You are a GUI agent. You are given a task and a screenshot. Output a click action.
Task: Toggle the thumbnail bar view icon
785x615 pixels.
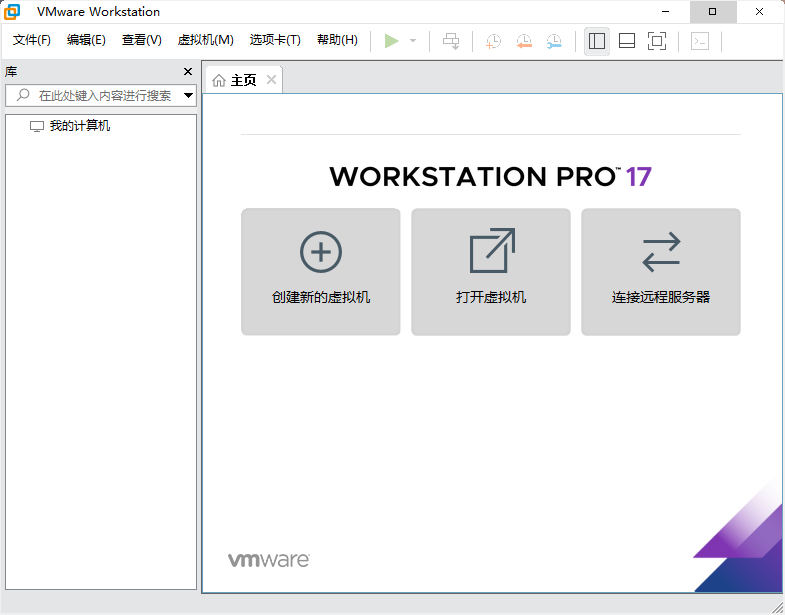point(627,41)
